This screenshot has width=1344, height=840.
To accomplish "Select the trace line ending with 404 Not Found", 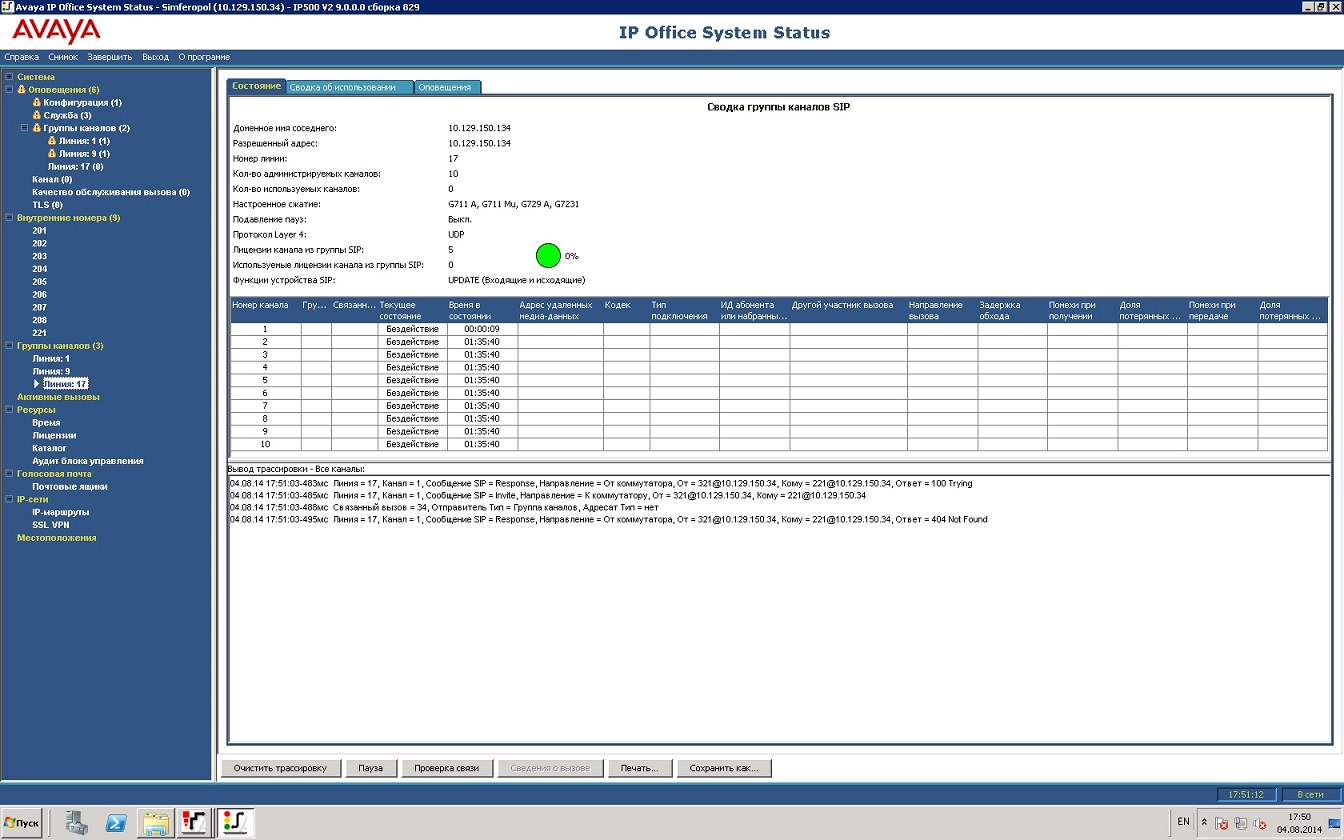I will tap(608, 520).
